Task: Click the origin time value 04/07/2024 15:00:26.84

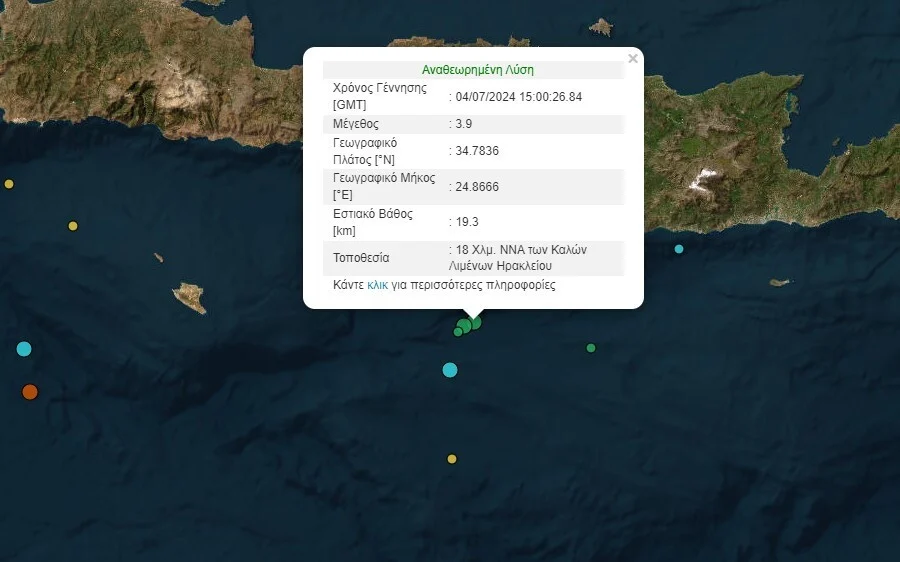Action: [518, 97]
